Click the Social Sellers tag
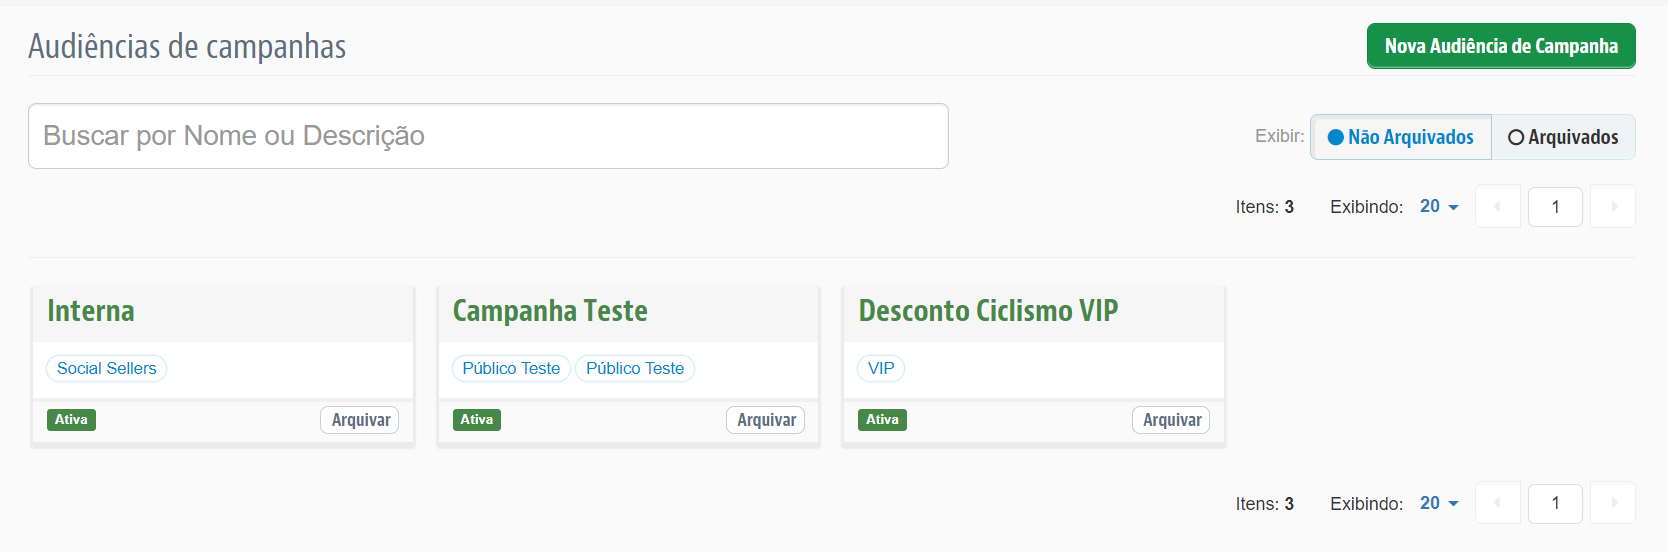 tap(107, 368)
